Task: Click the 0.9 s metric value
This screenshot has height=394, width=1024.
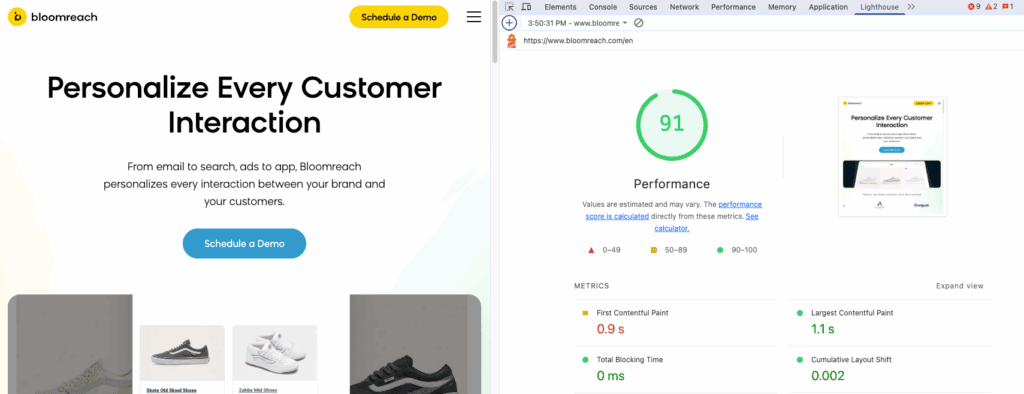Action: point(611,329)
